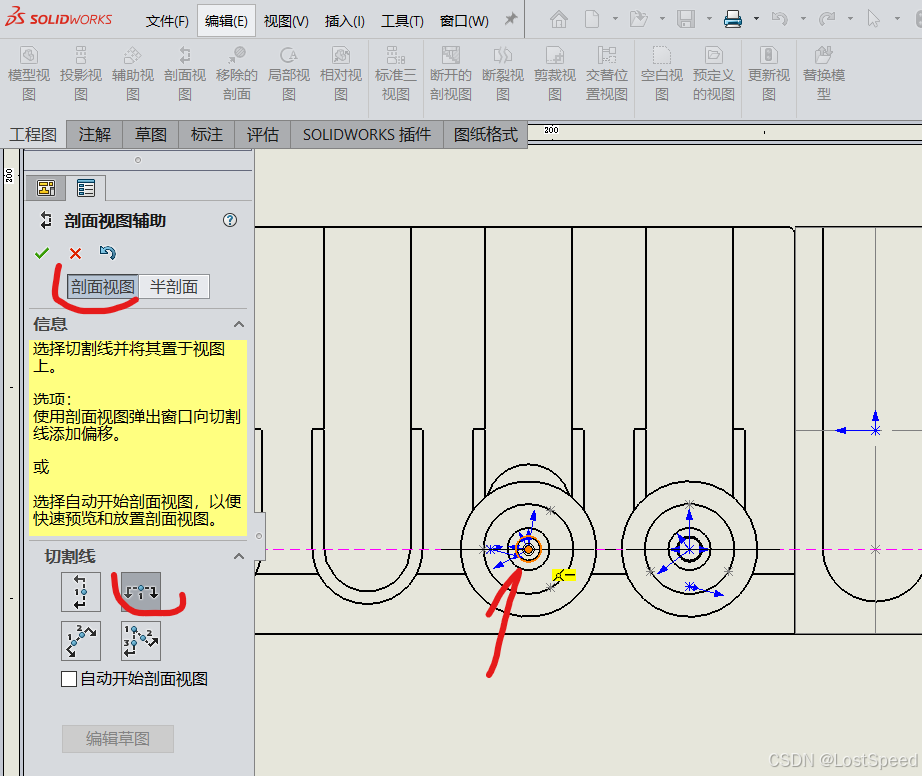The height and width of the screenshot is (776, 922).
Task: Choose the 局部视图 (Detail View) tool
Action: coord(289,74)
